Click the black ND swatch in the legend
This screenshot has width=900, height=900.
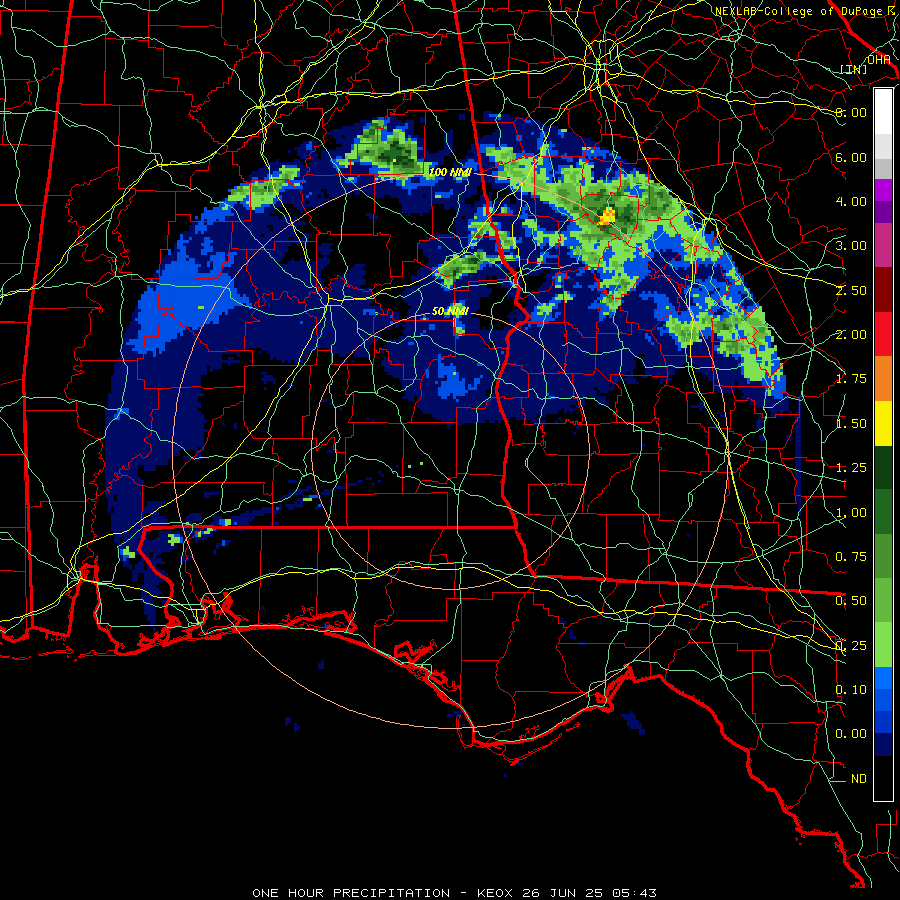click(883, 778)
